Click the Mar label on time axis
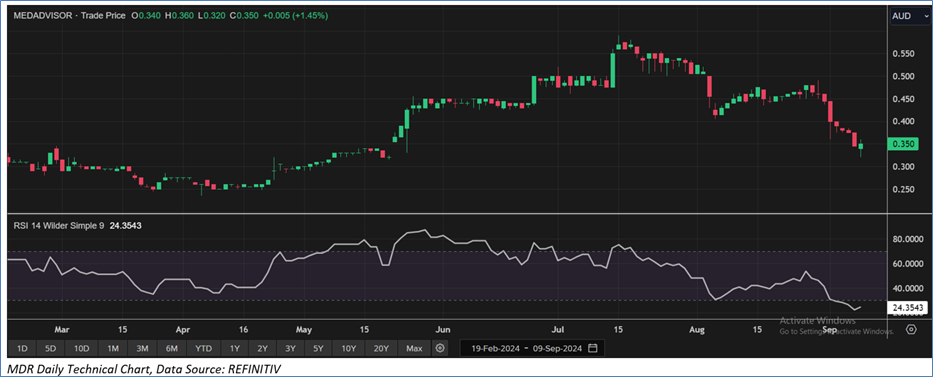933x377 pixels. click(x=62, y=329)
